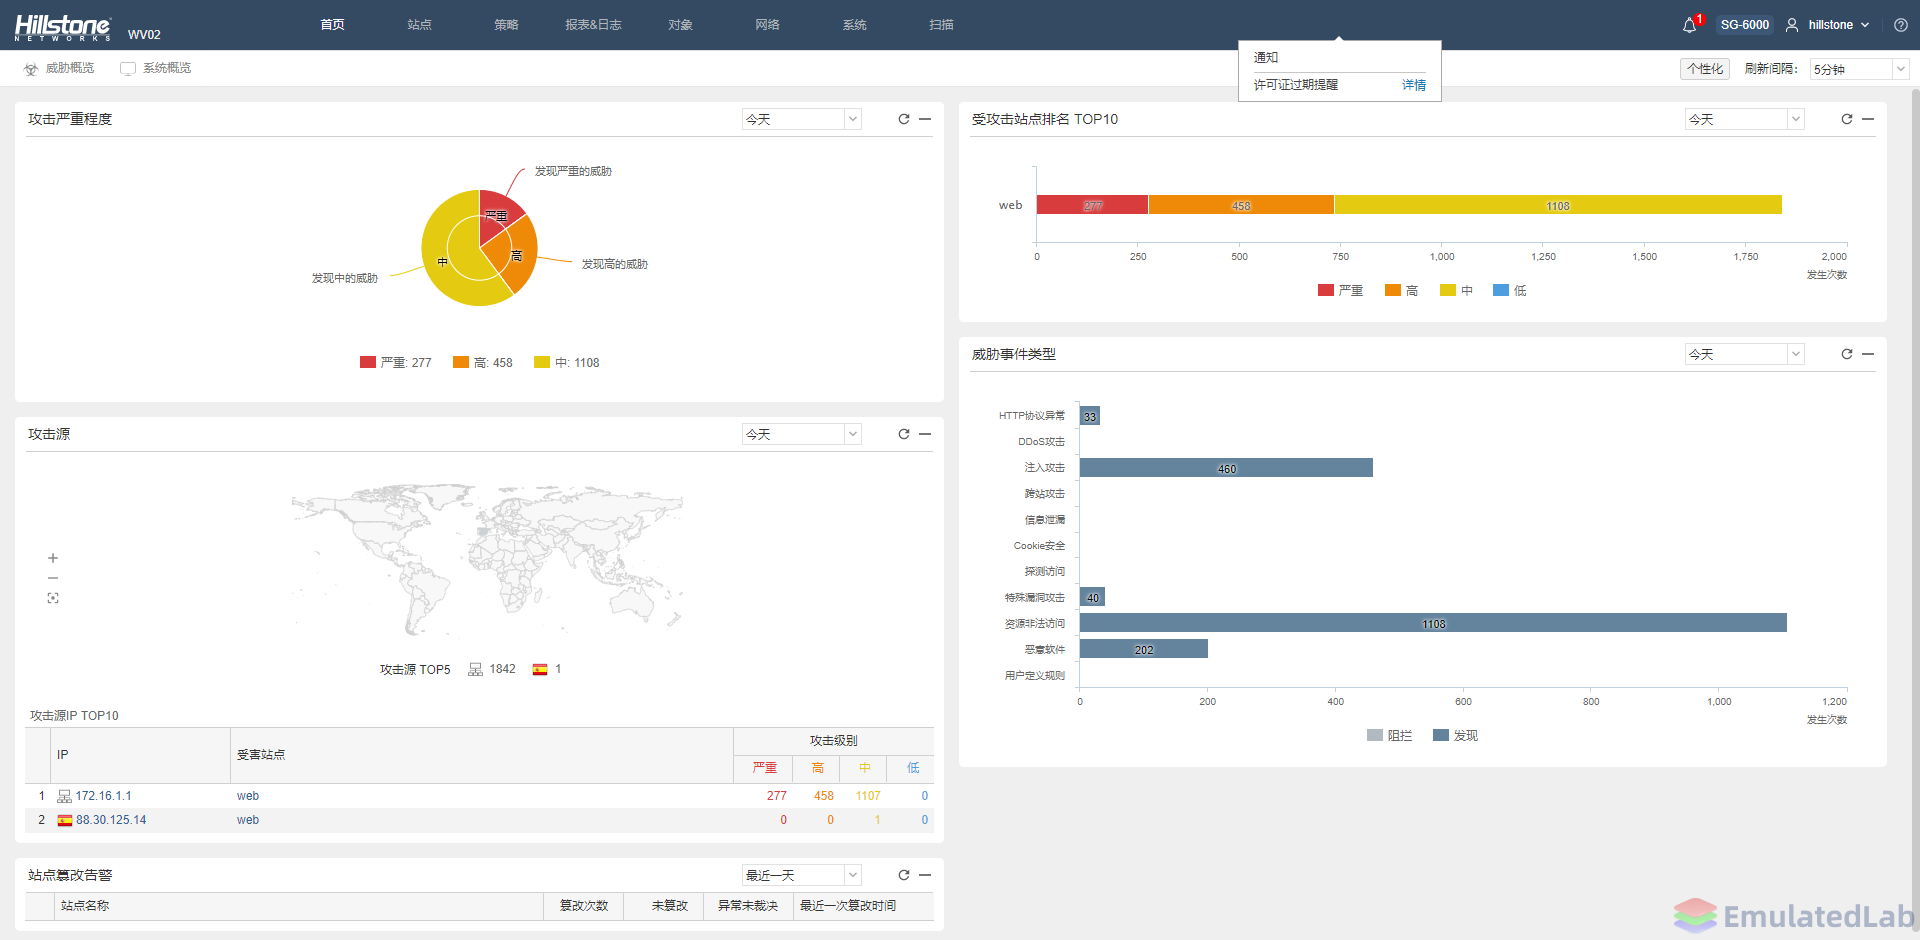
Task: Click the network icon beside 1842
Action: tap(476, 670)
